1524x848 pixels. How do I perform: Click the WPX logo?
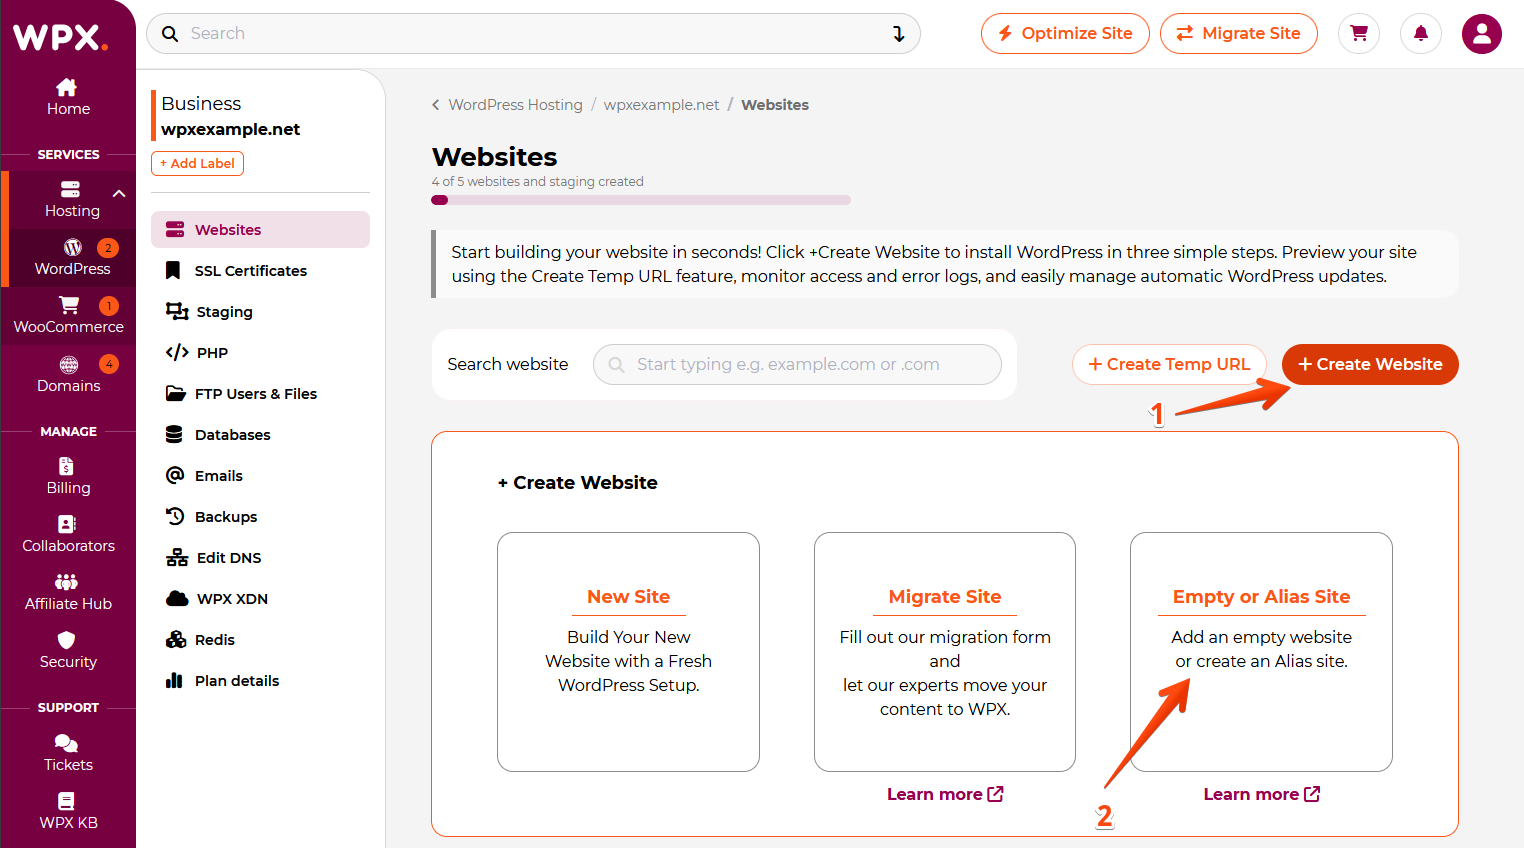coord(60,37)
